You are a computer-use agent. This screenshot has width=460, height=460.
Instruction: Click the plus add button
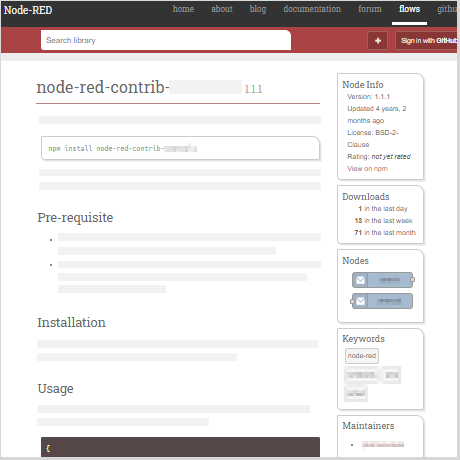(x=378, y=41)
